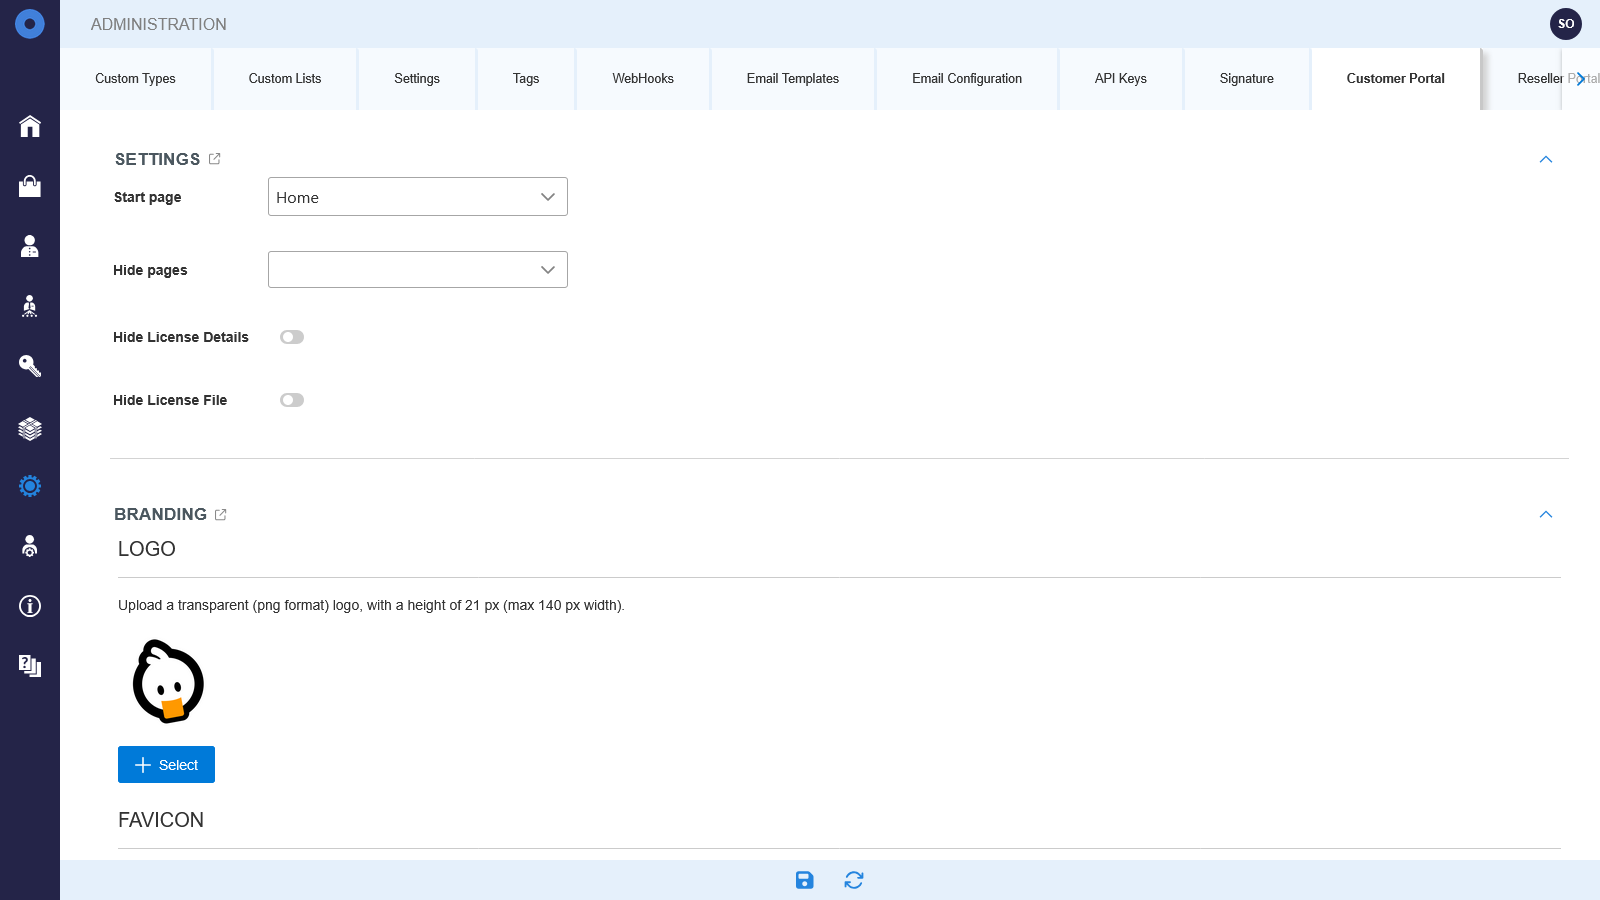Open the Customers section in sidebar

(30, 246)
